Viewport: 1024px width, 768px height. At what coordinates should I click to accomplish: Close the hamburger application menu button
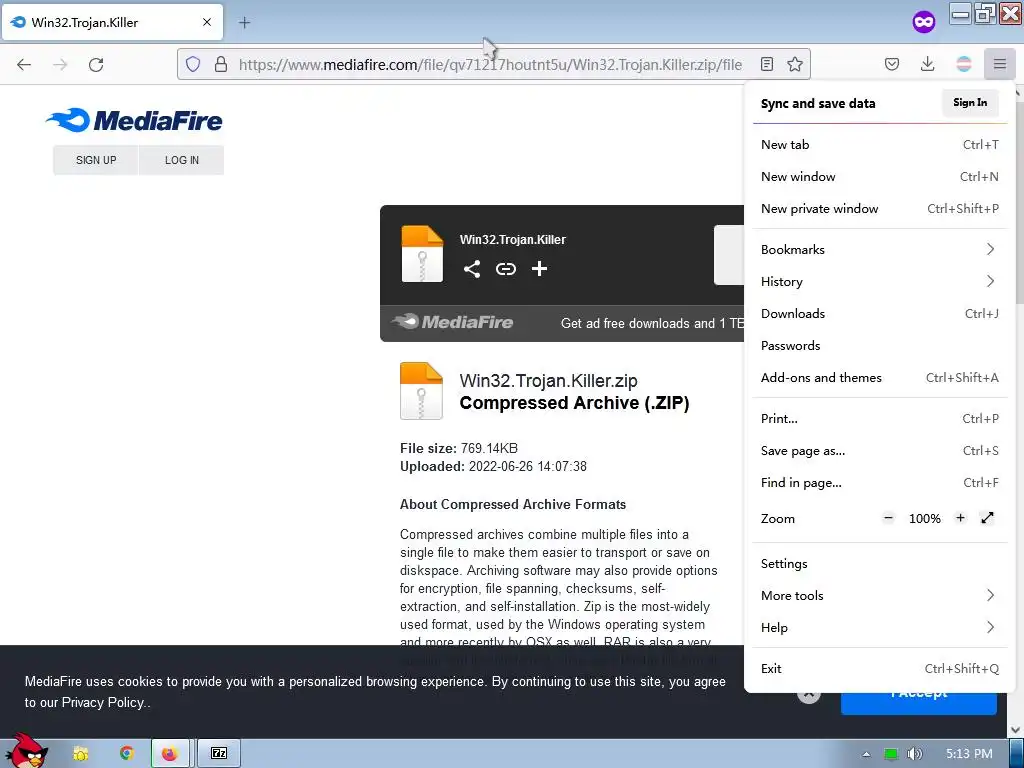999,64
